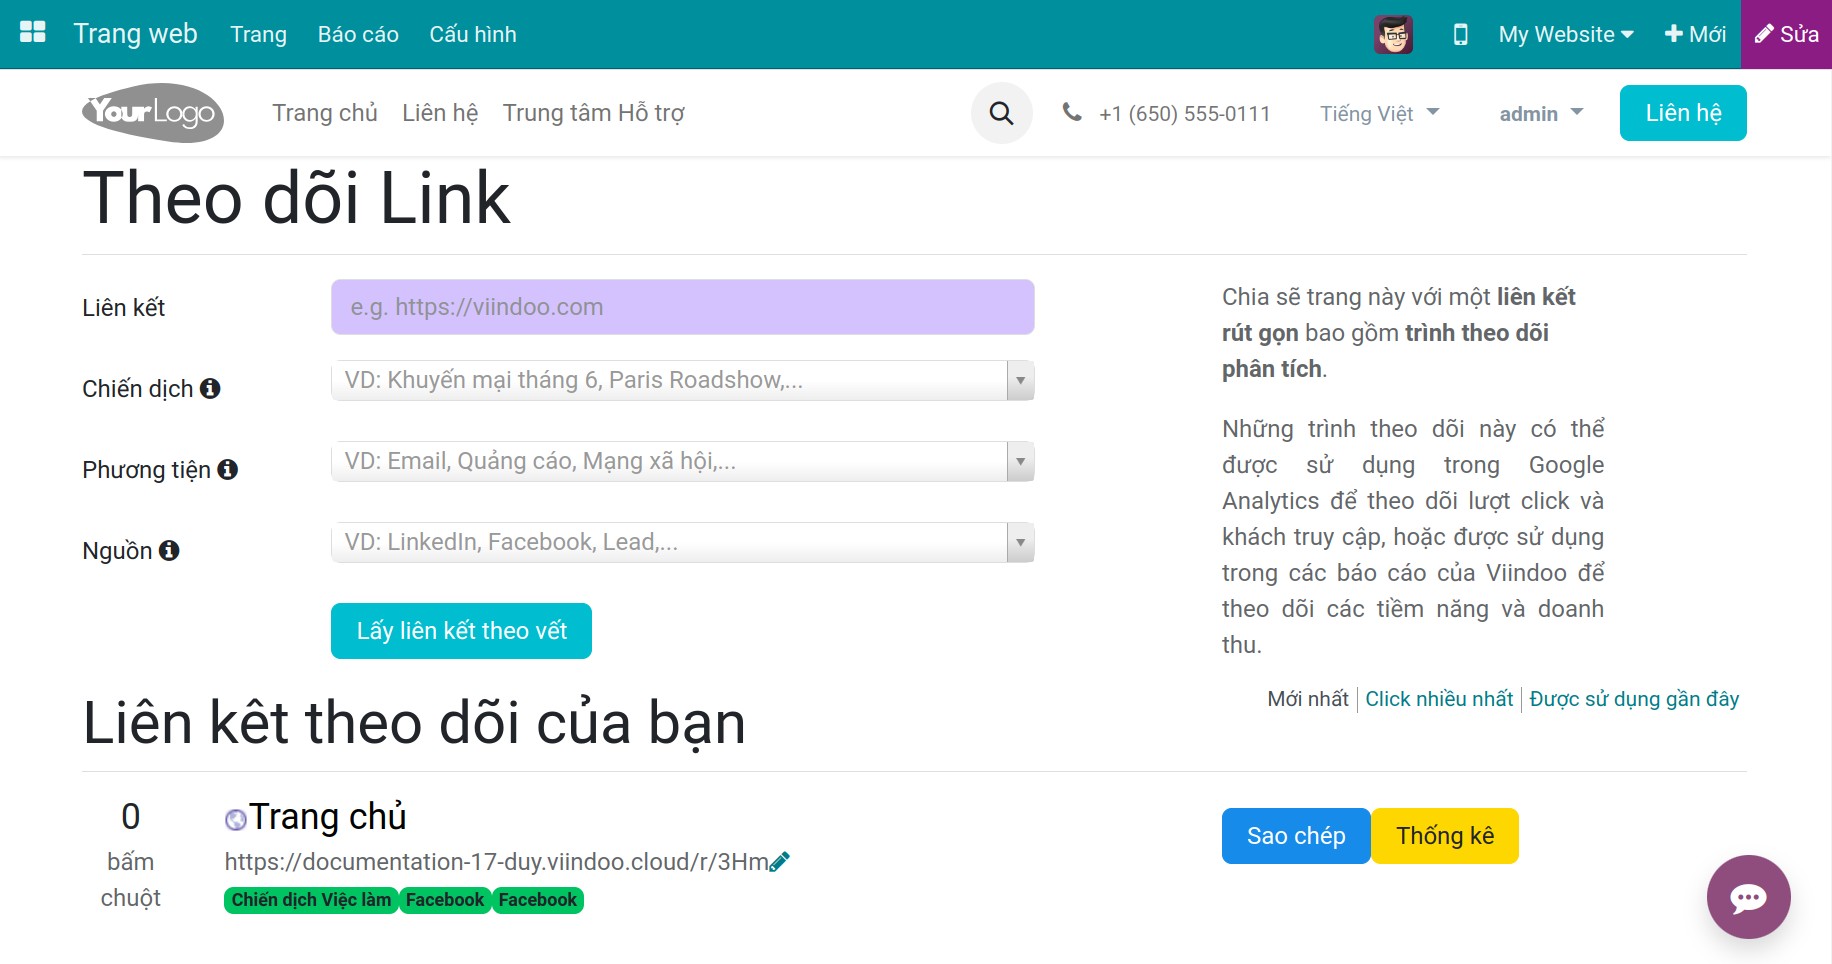Click the Sửa edit button
1832x964 pixels.
[x=1787, y=34]
